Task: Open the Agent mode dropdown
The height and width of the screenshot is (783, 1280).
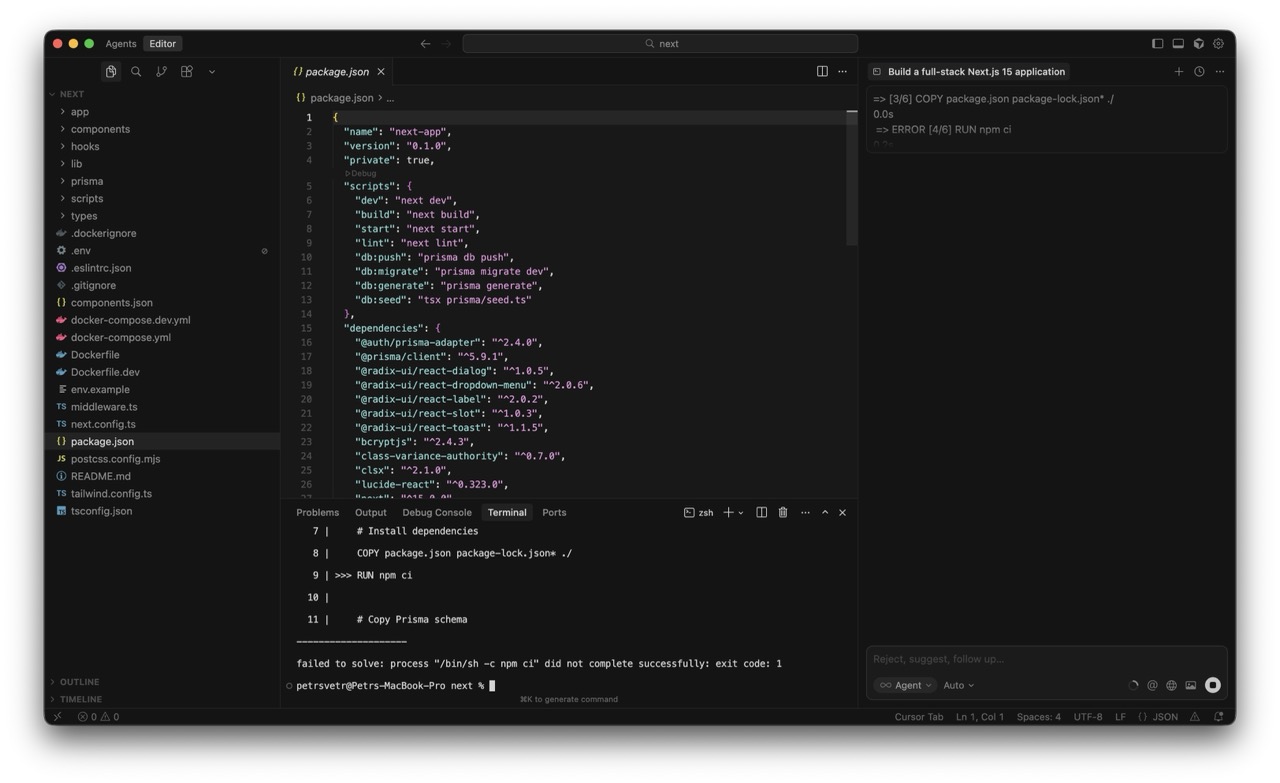Action: click(x=907, y=686)
